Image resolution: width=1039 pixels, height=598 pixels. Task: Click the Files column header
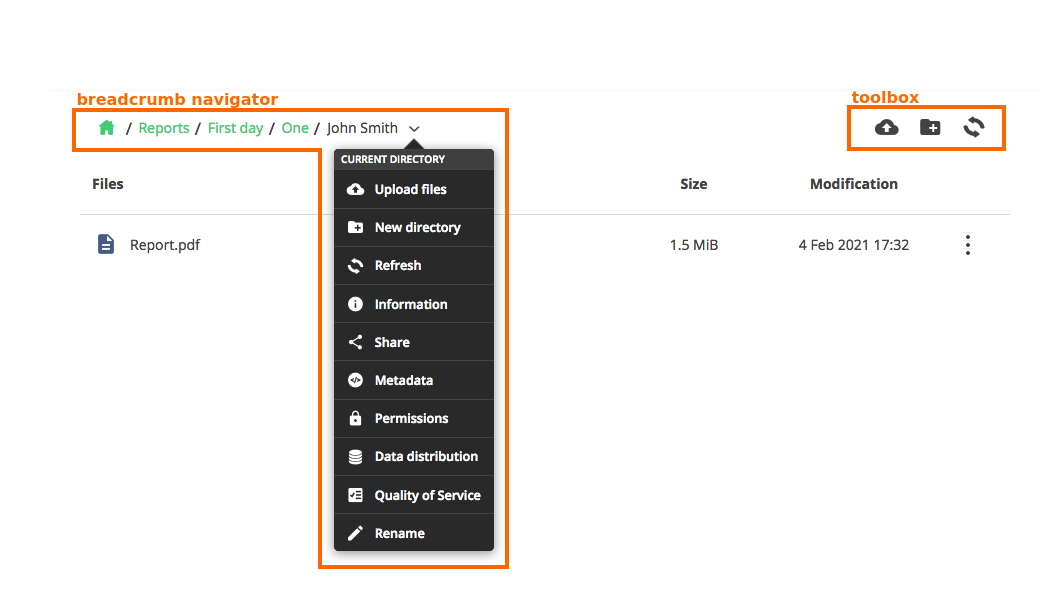click(107, 184)
